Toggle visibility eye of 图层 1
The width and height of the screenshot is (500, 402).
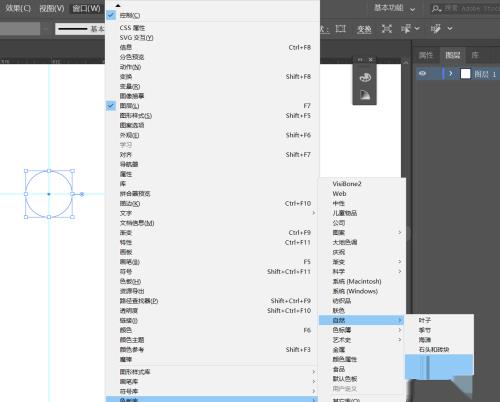pos(422,73)
